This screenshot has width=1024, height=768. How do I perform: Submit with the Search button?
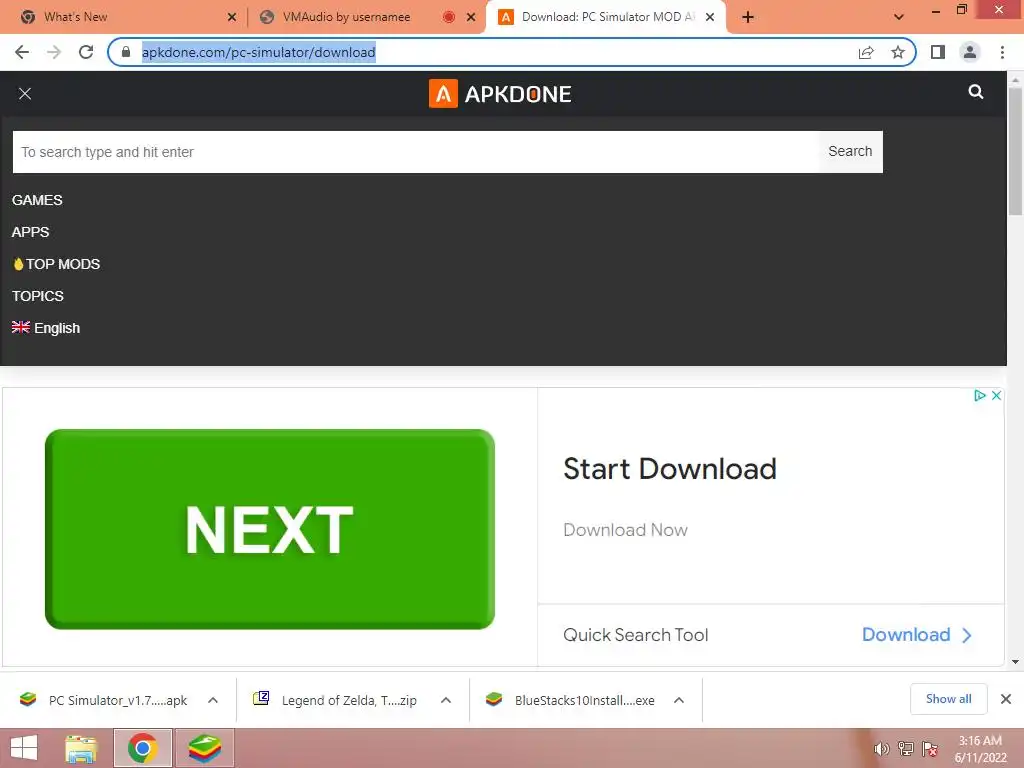[850, 152]
